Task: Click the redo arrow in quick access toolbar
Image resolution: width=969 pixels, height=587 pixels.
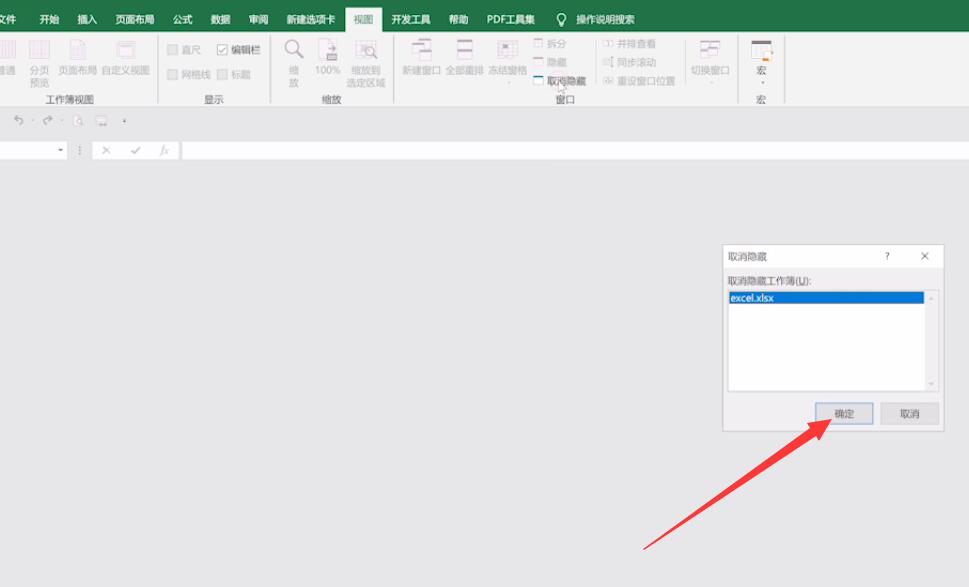Action: tap(48, 120)
